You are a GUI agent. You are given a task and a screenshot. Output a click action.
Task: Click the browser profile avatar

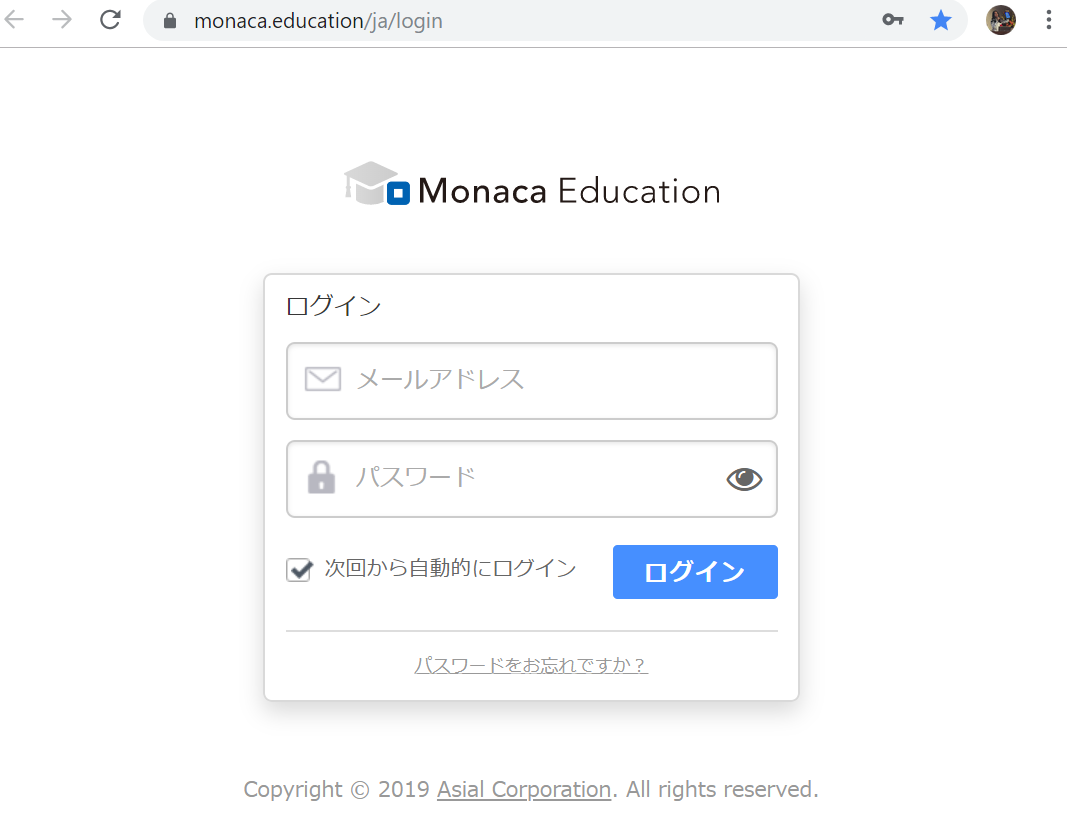coord(1000,19)
